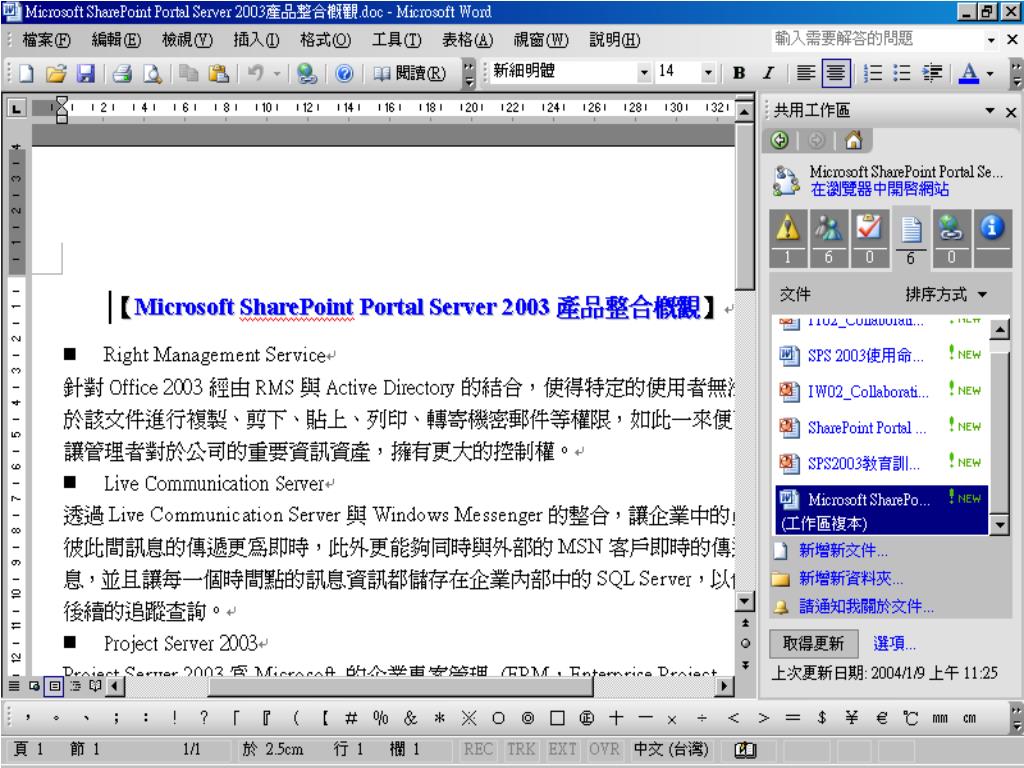
Task: Go to task pane Home icon
Action: pyautogui.click(x=854, y=140)
